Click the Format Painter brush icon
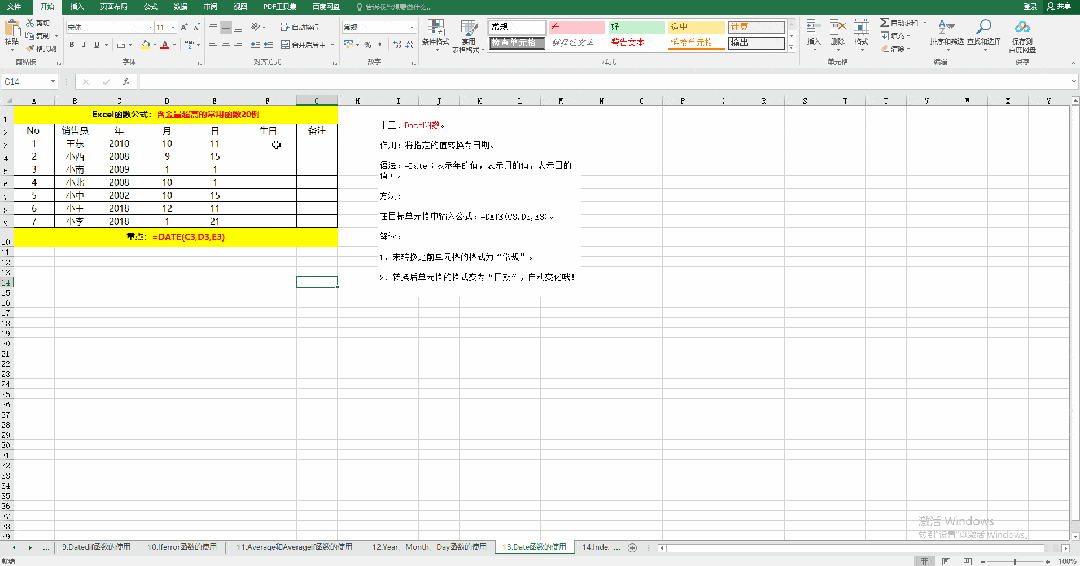The height and width of the screenshot is (566, 1080). tap(30, 49)
